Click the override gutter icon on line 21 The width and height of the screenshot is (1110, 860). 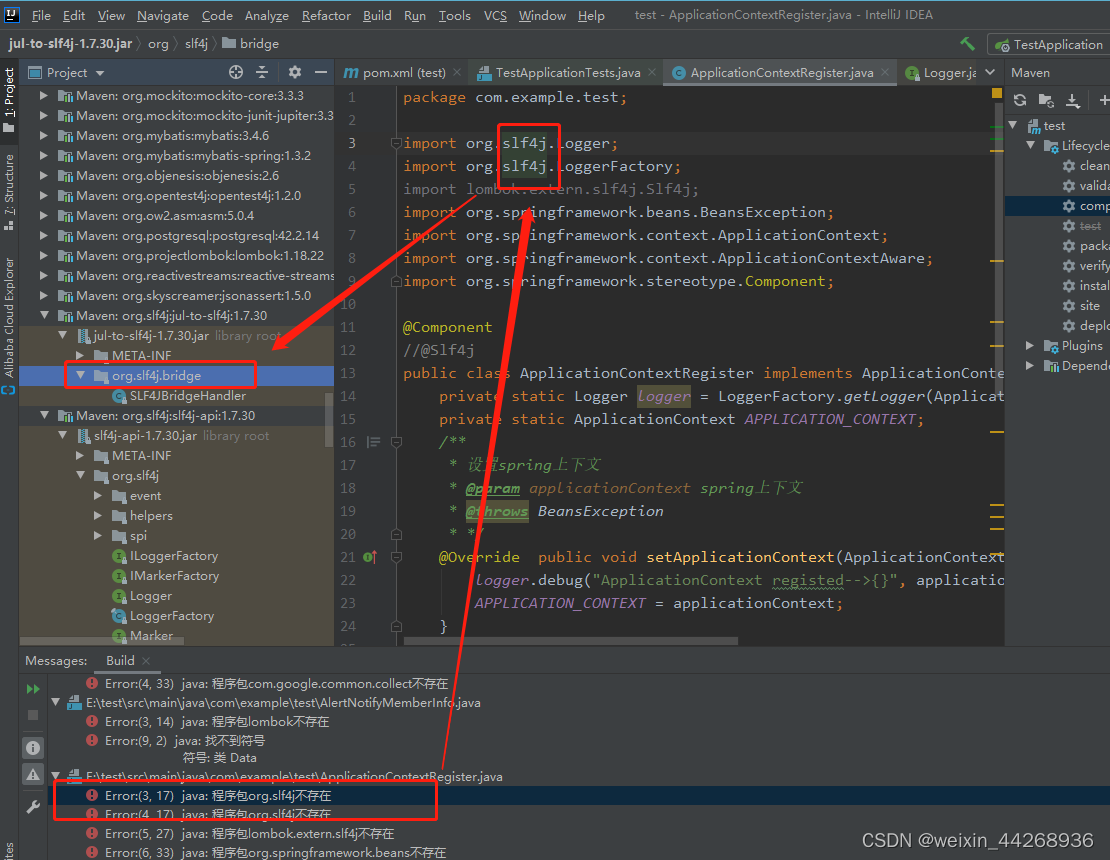point(370,557)
